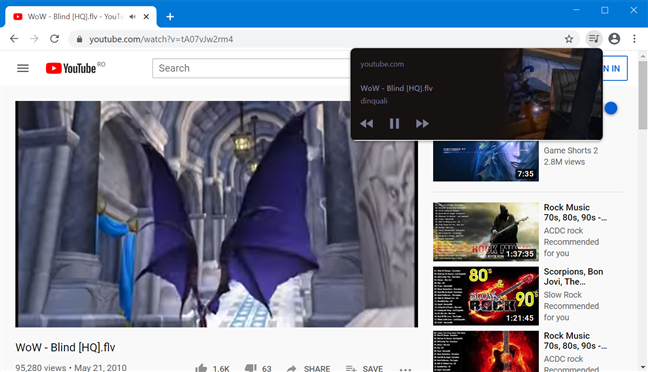Open YouTube hamburger guide menu
Screen dimensions: 648x372
[x=23, y=68]
